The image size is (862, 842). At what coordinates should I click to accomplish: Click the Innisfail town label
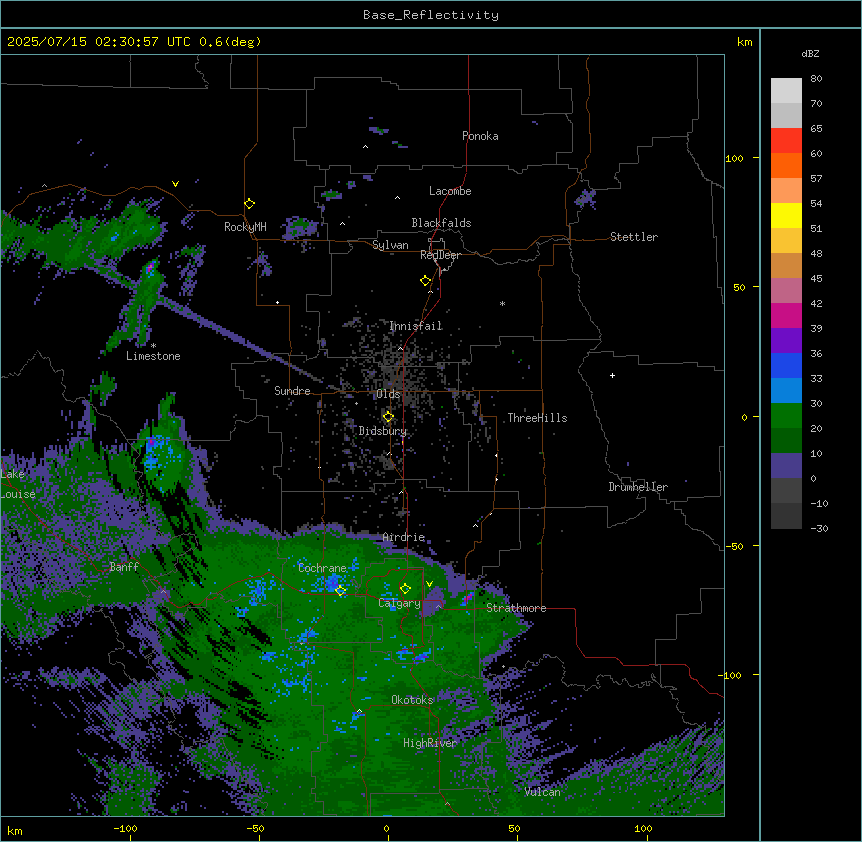tap(416, 326)
